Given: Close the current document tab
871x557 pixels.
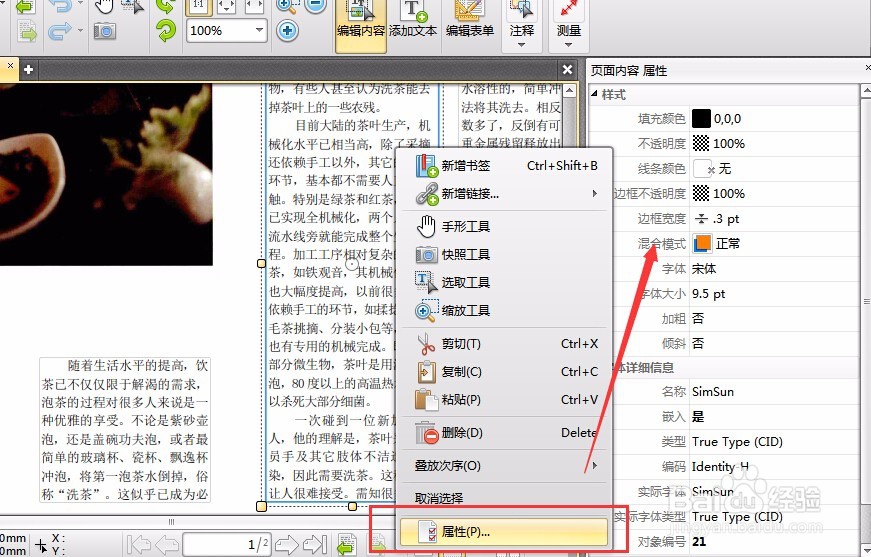Looking at the screenshot, I should click(x=10, y=66).
